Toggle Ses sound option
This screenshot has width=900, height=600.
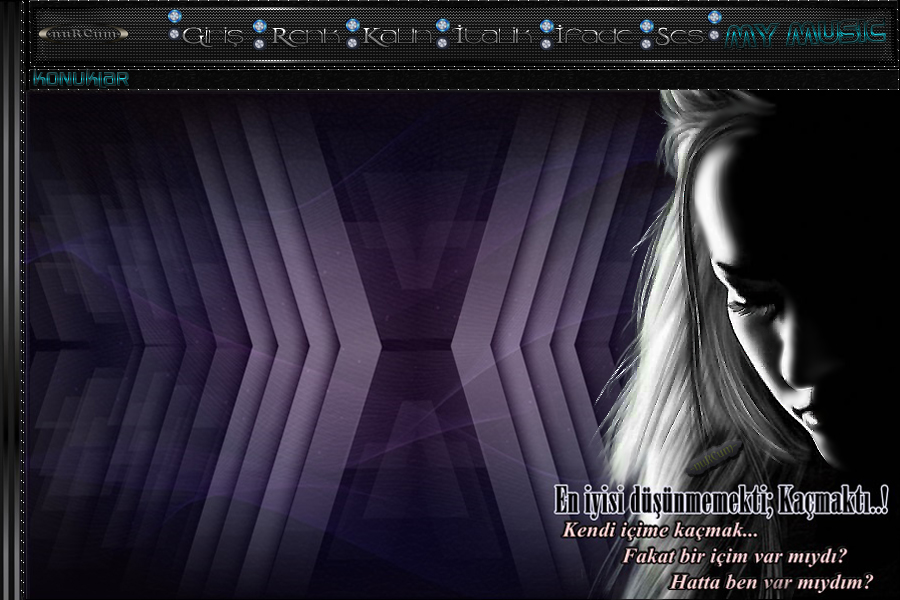[681, 37]
